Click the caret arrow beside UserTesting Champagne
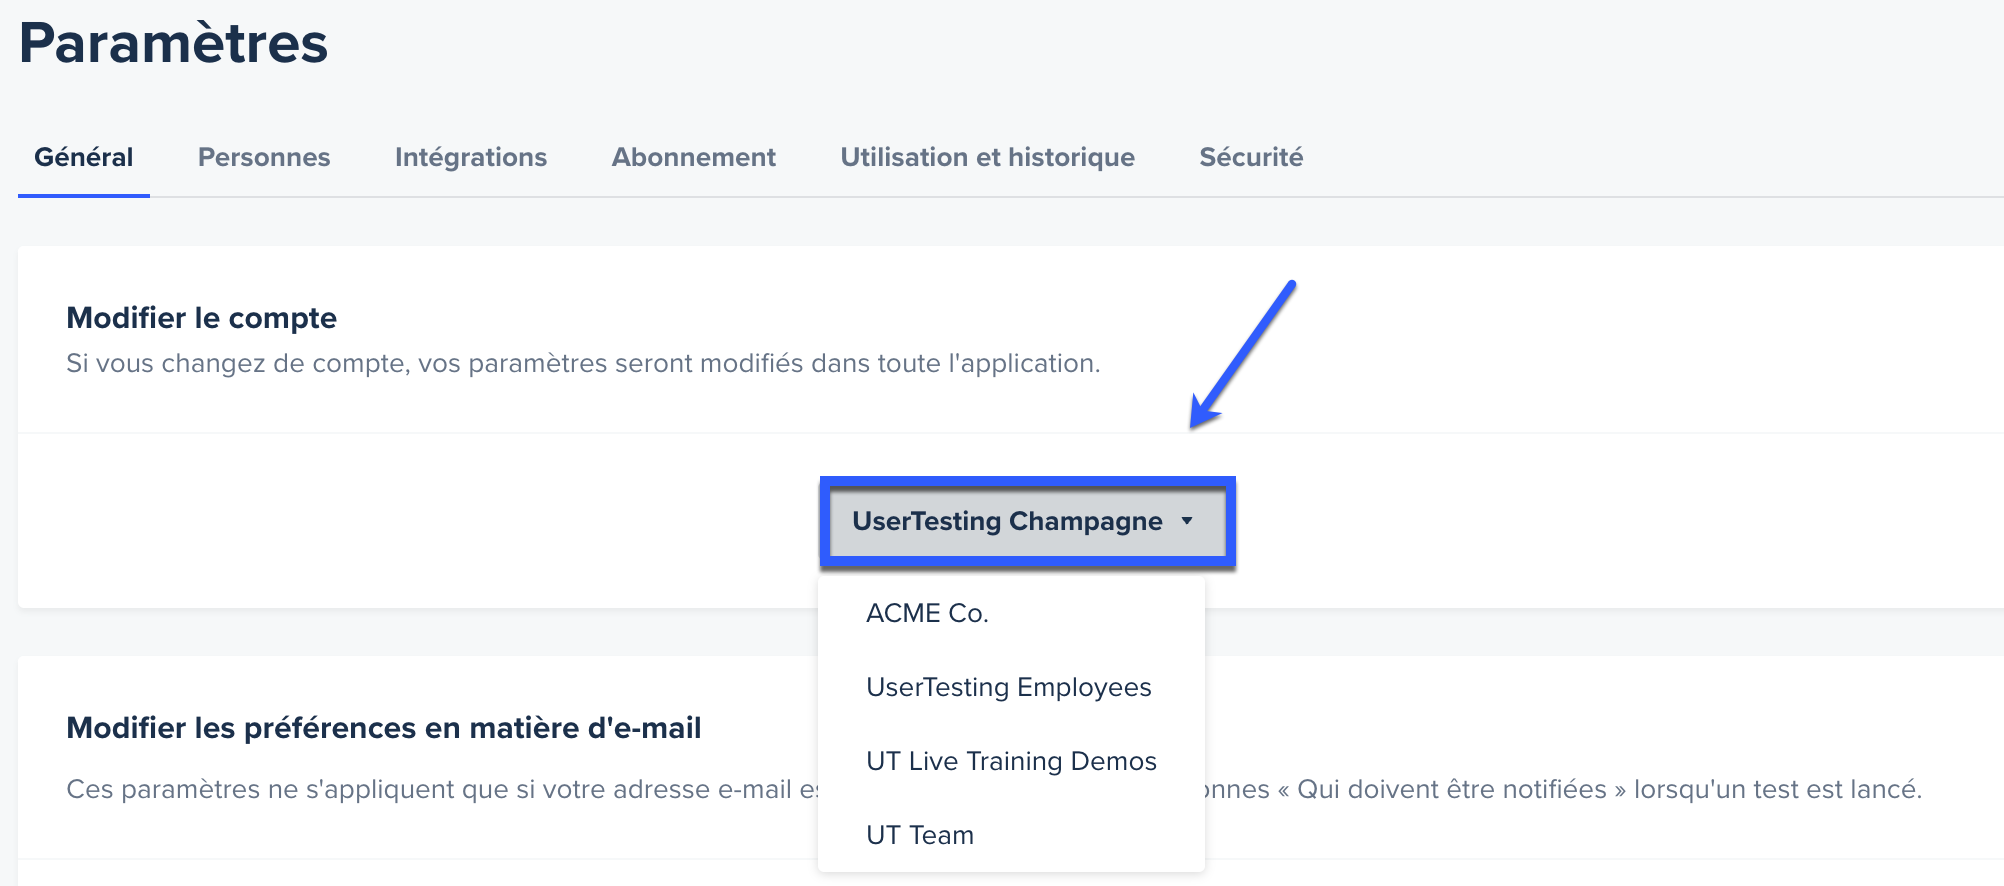Viewport: 2004px width, 886px height. [1187, 521]
